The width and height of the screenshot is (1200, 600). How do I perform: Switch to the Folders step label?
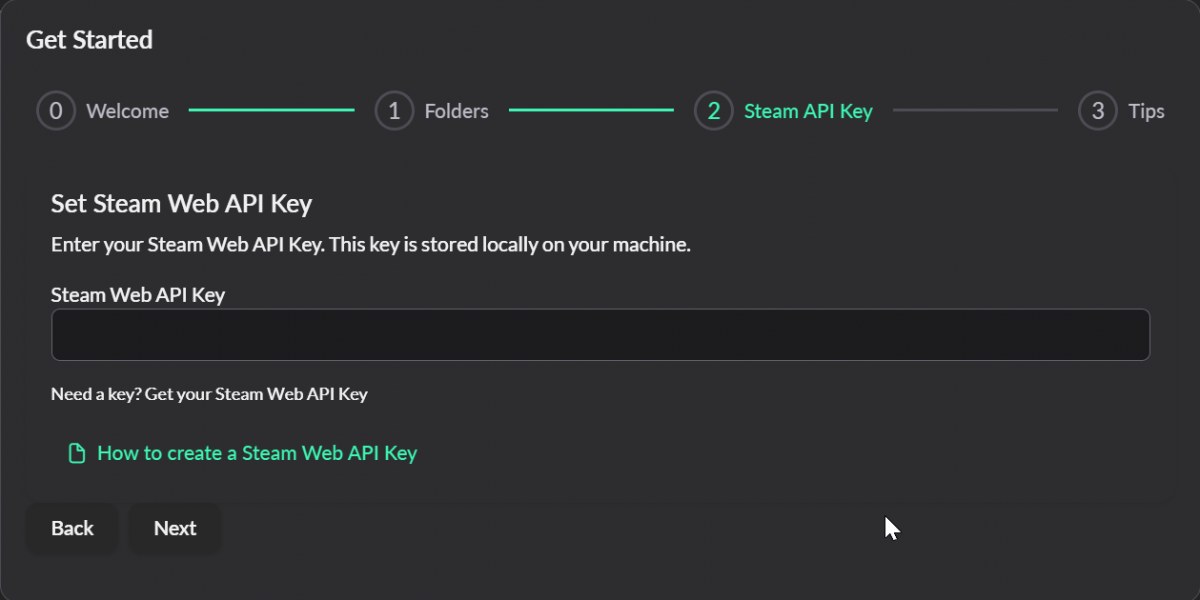pos(456,111)
